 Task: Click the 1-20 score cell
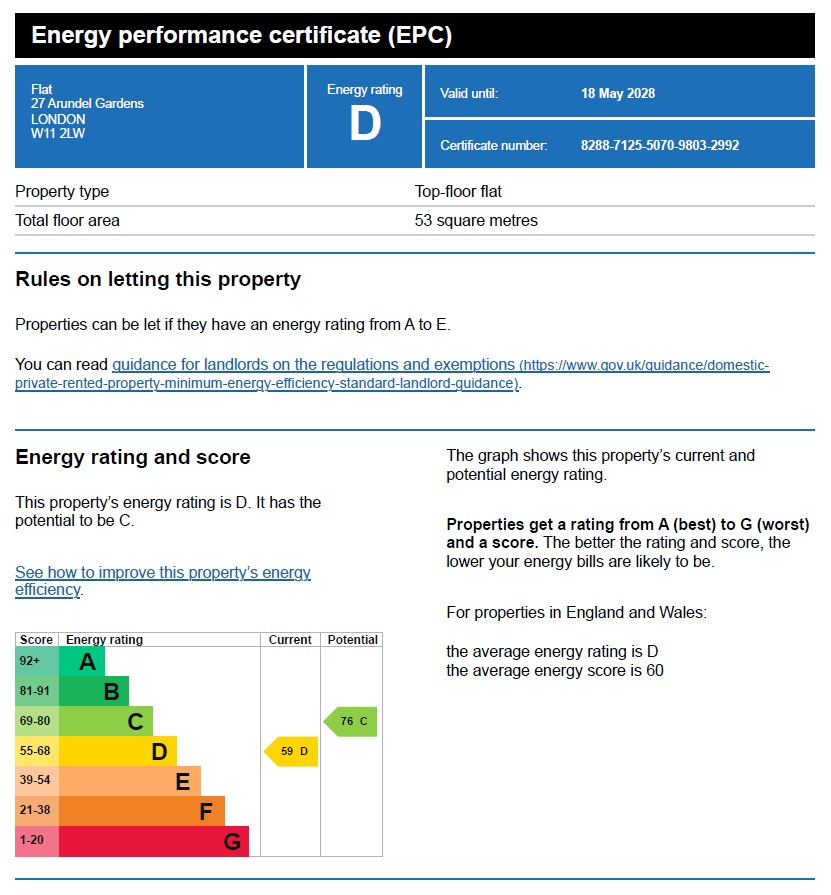[37, 841]
